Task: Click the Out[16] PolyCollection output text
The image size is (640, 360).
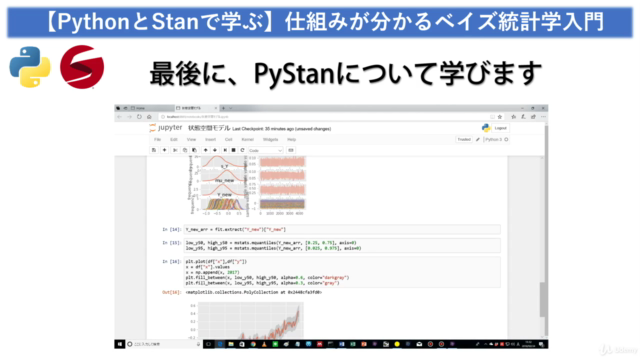Action: point(253,292)
